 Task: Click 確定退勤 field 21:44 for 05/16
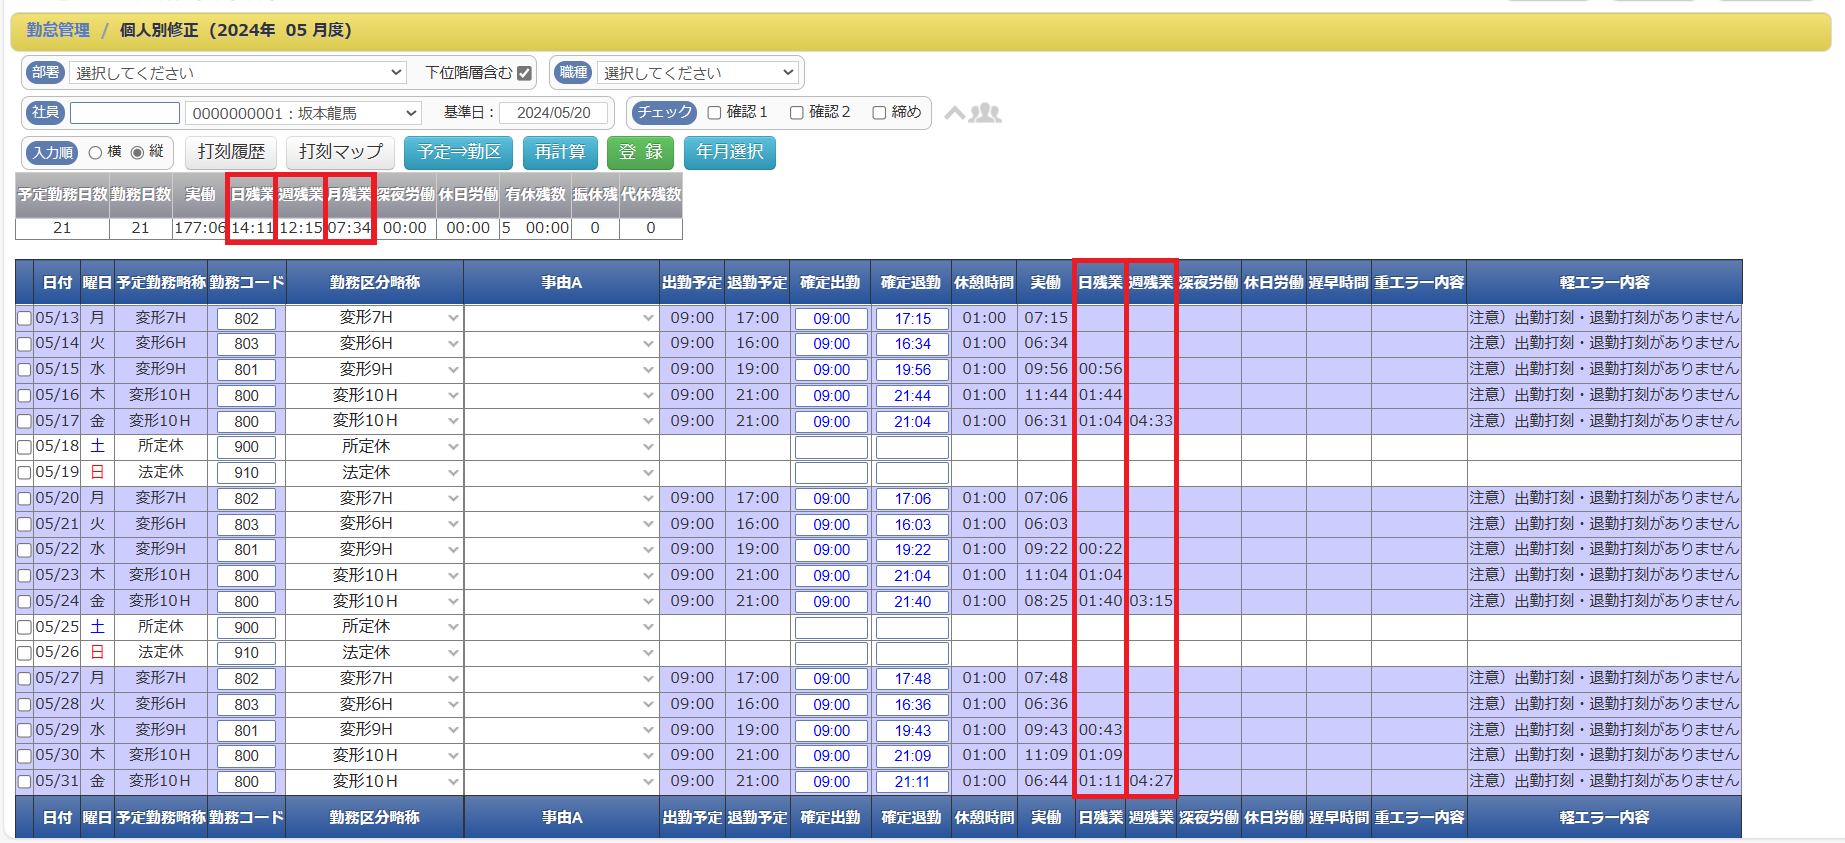(x=912, y=396)
